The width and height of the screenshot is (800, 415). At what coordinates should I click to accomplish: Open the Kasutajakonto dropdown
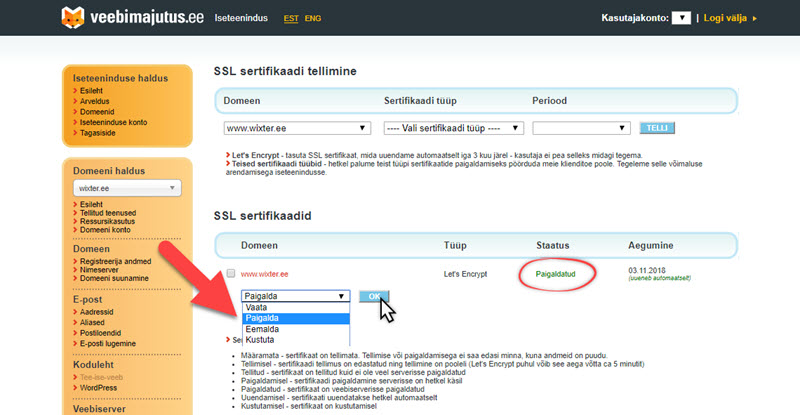coord(681,18)
